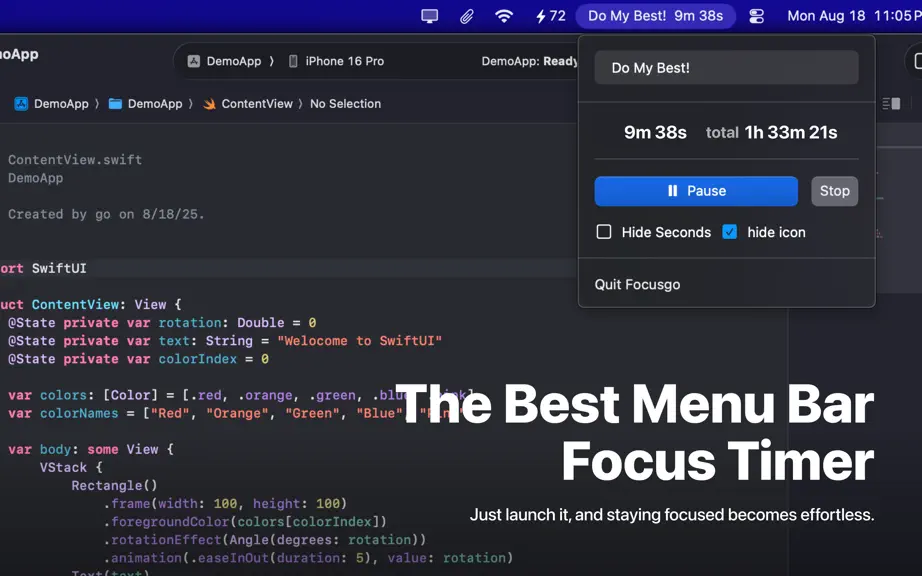Click the 'ContentView.swift' comment line
Screen dimensions: 922x576
pos(75,160)
